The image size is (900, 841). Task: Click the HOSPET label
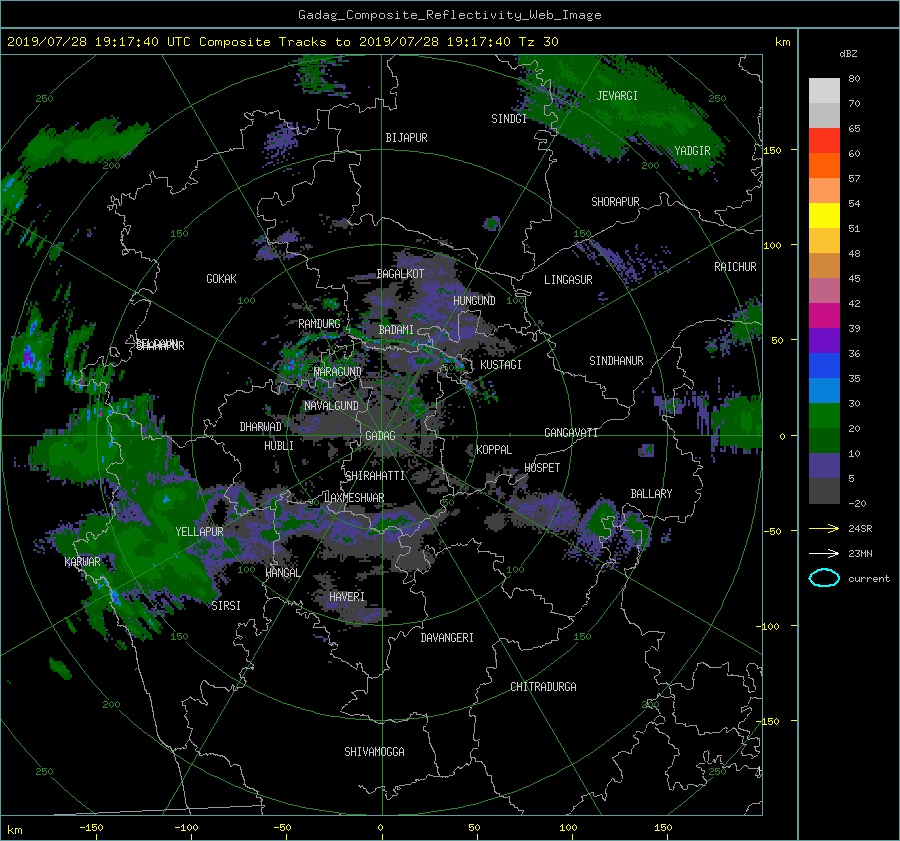point(542,468)
